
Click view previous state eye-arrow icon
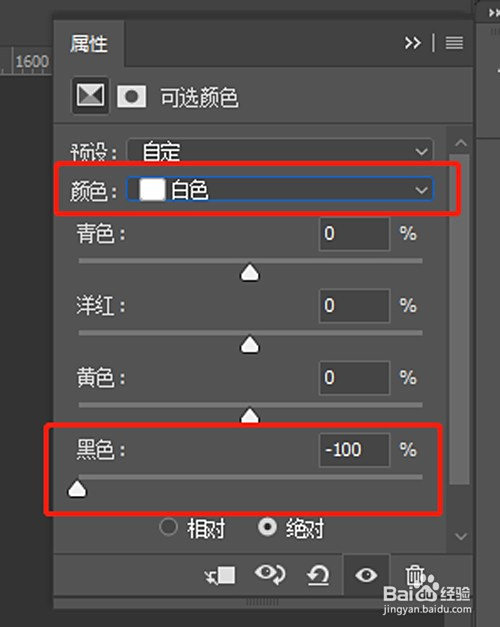[x=270, y=575]
